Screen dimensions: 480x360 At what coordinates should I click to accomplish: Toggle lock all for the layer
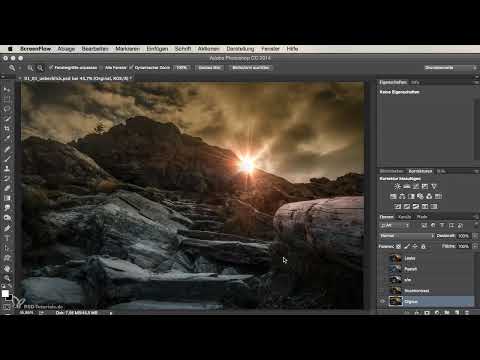423,246
